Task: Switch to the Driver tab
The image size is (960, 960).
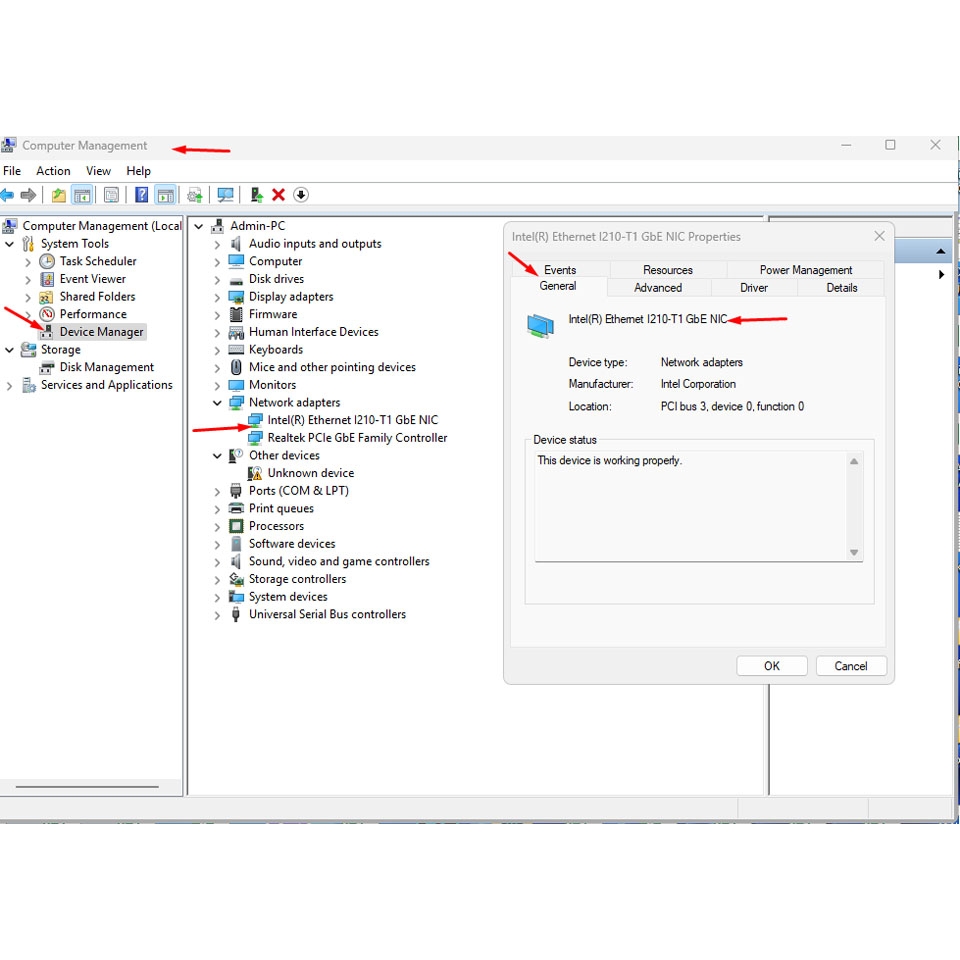Action: tap(754, 288)
